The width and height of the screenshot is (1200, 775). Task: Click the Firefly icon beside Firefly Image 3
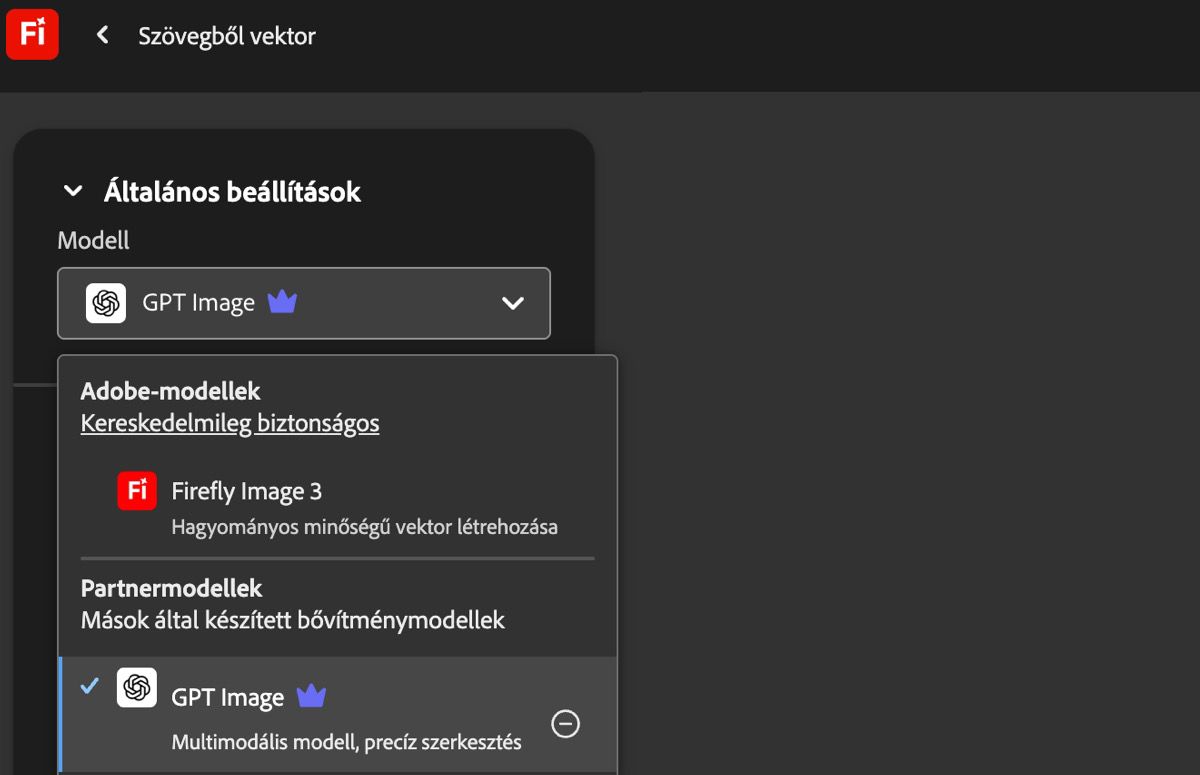pyautogui.click(x=137, y=491)
